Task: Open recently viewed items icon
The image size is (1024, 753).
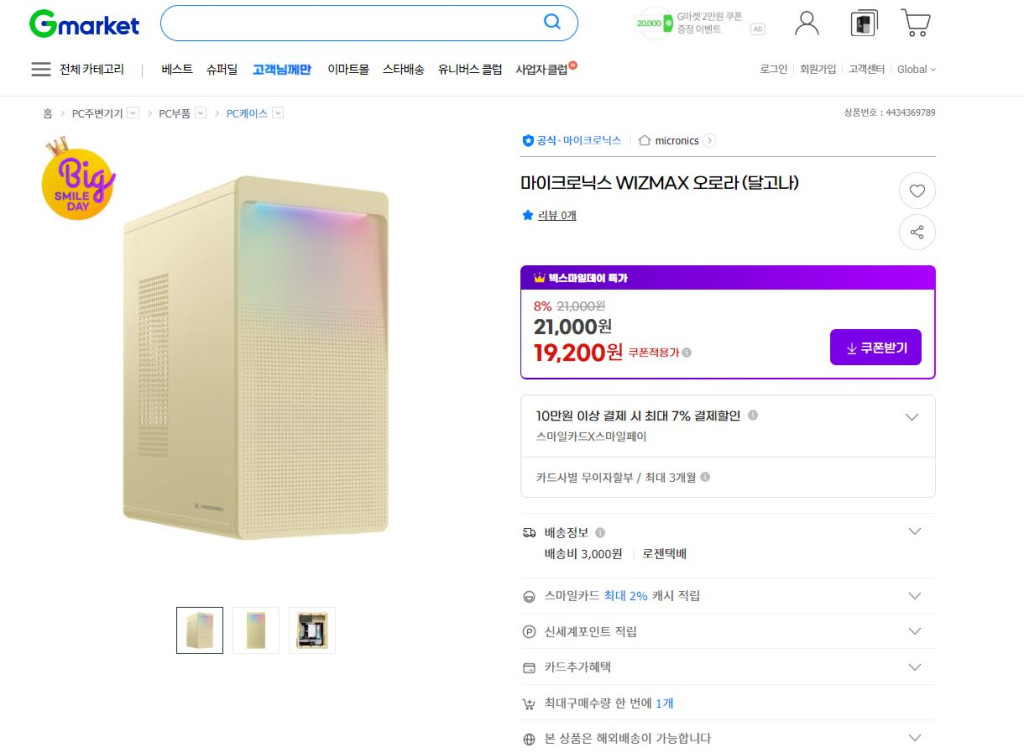Action: tap(863, 22)
